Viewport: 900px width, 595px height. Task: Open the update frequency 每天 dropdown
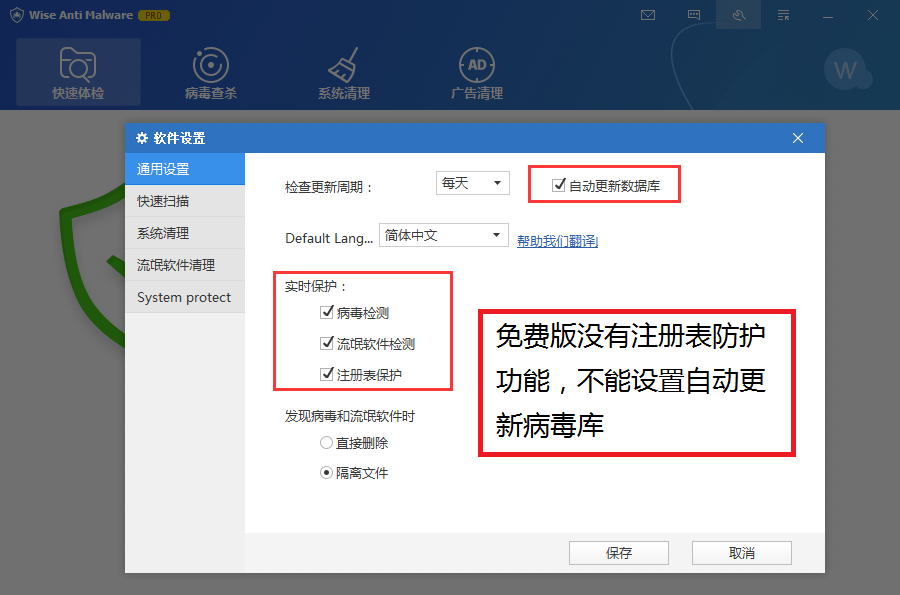click(x=472, y=182)
